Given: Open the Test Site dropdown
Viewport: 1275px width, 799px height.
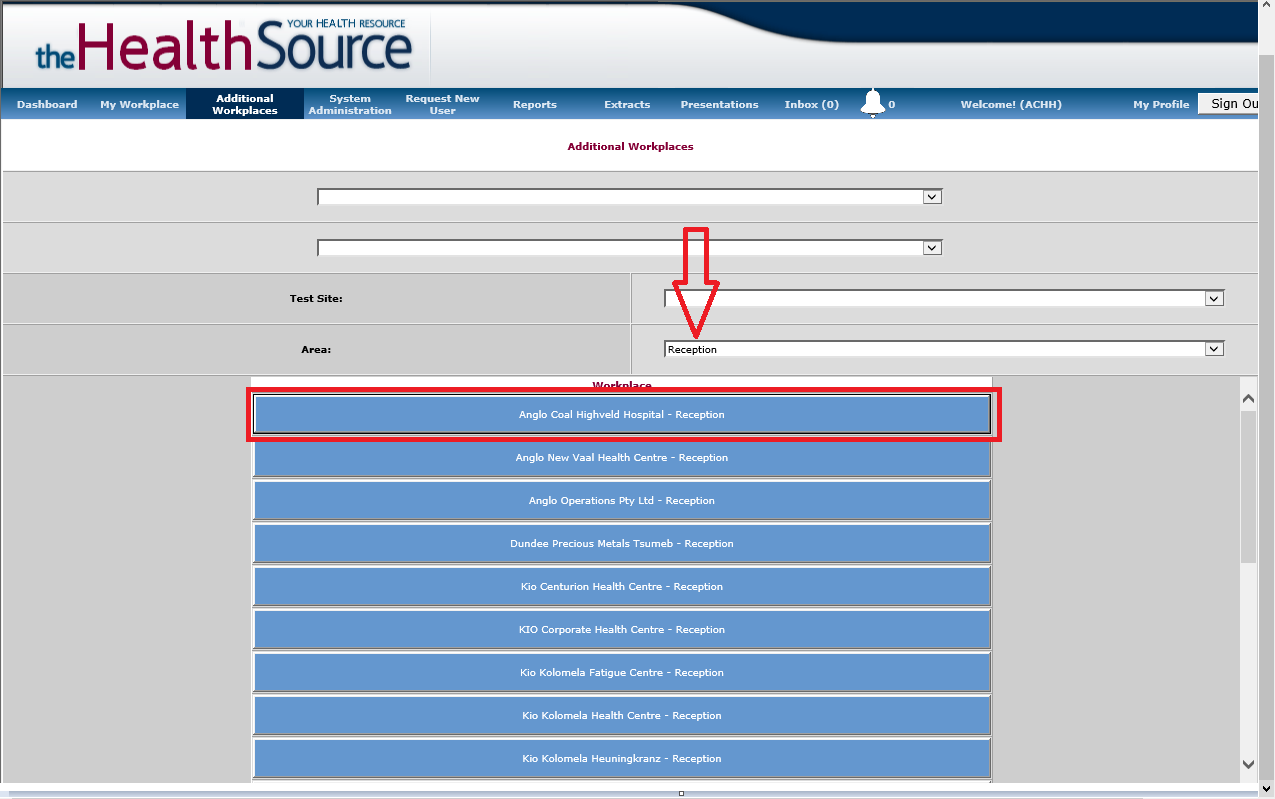Looking at the screenshot, I should [944, 298].
